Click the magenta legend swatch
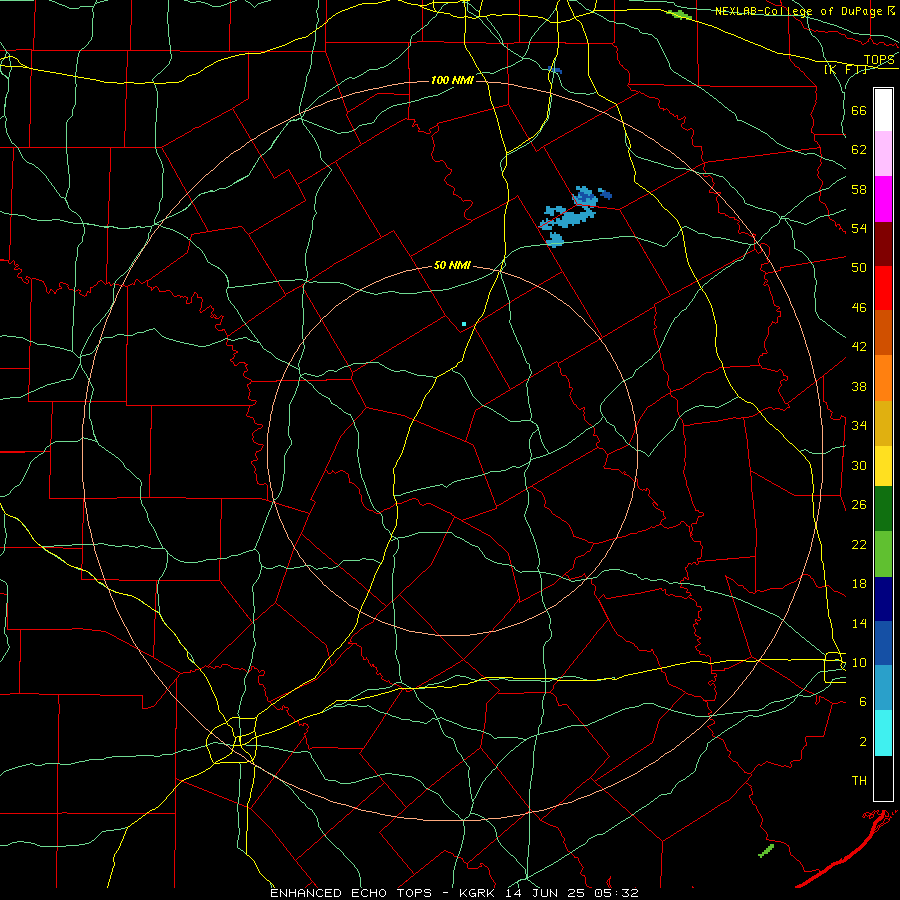Screen dimensions: 900x900 [x=883, y=199]
